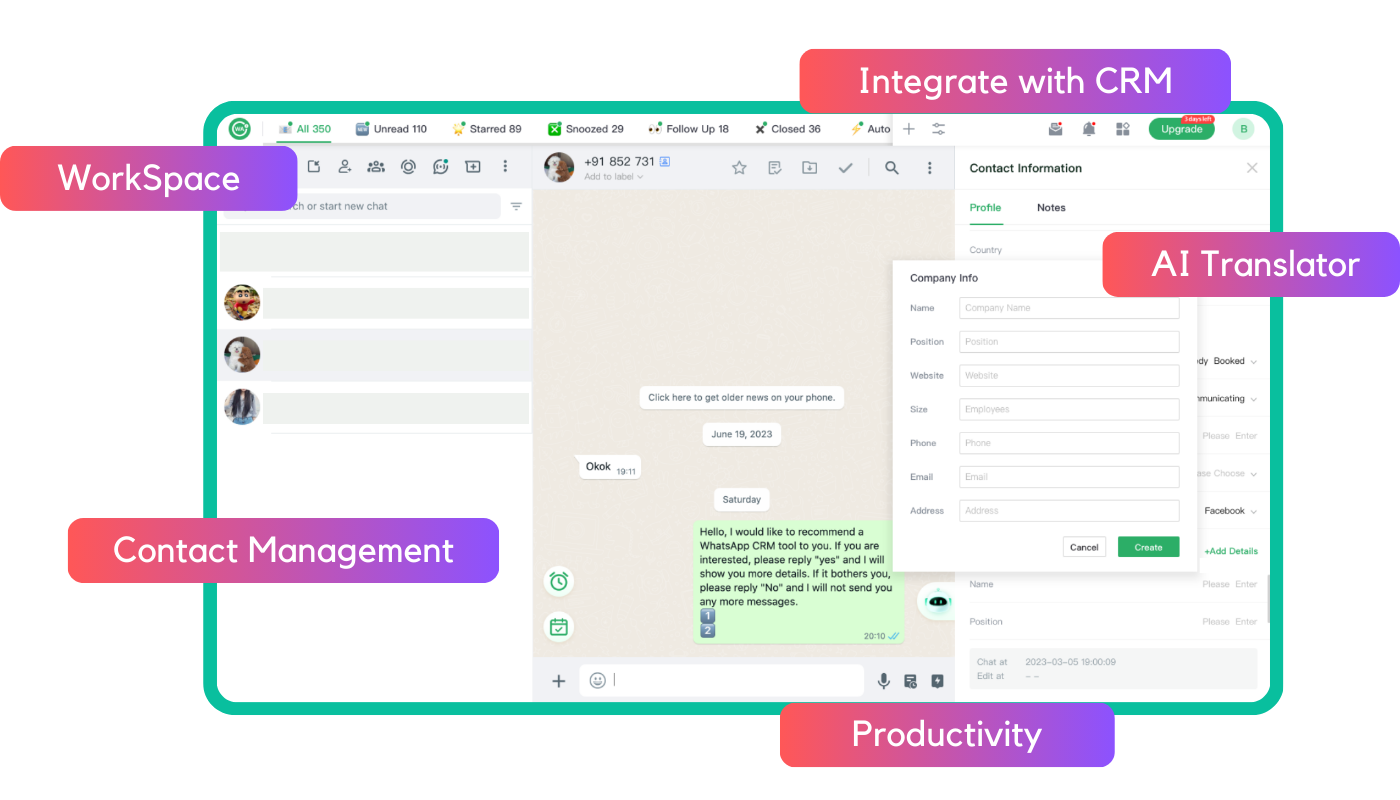1400x800 pixels.
Task: Open the calendar schedule icon
Action: point(559,627)
